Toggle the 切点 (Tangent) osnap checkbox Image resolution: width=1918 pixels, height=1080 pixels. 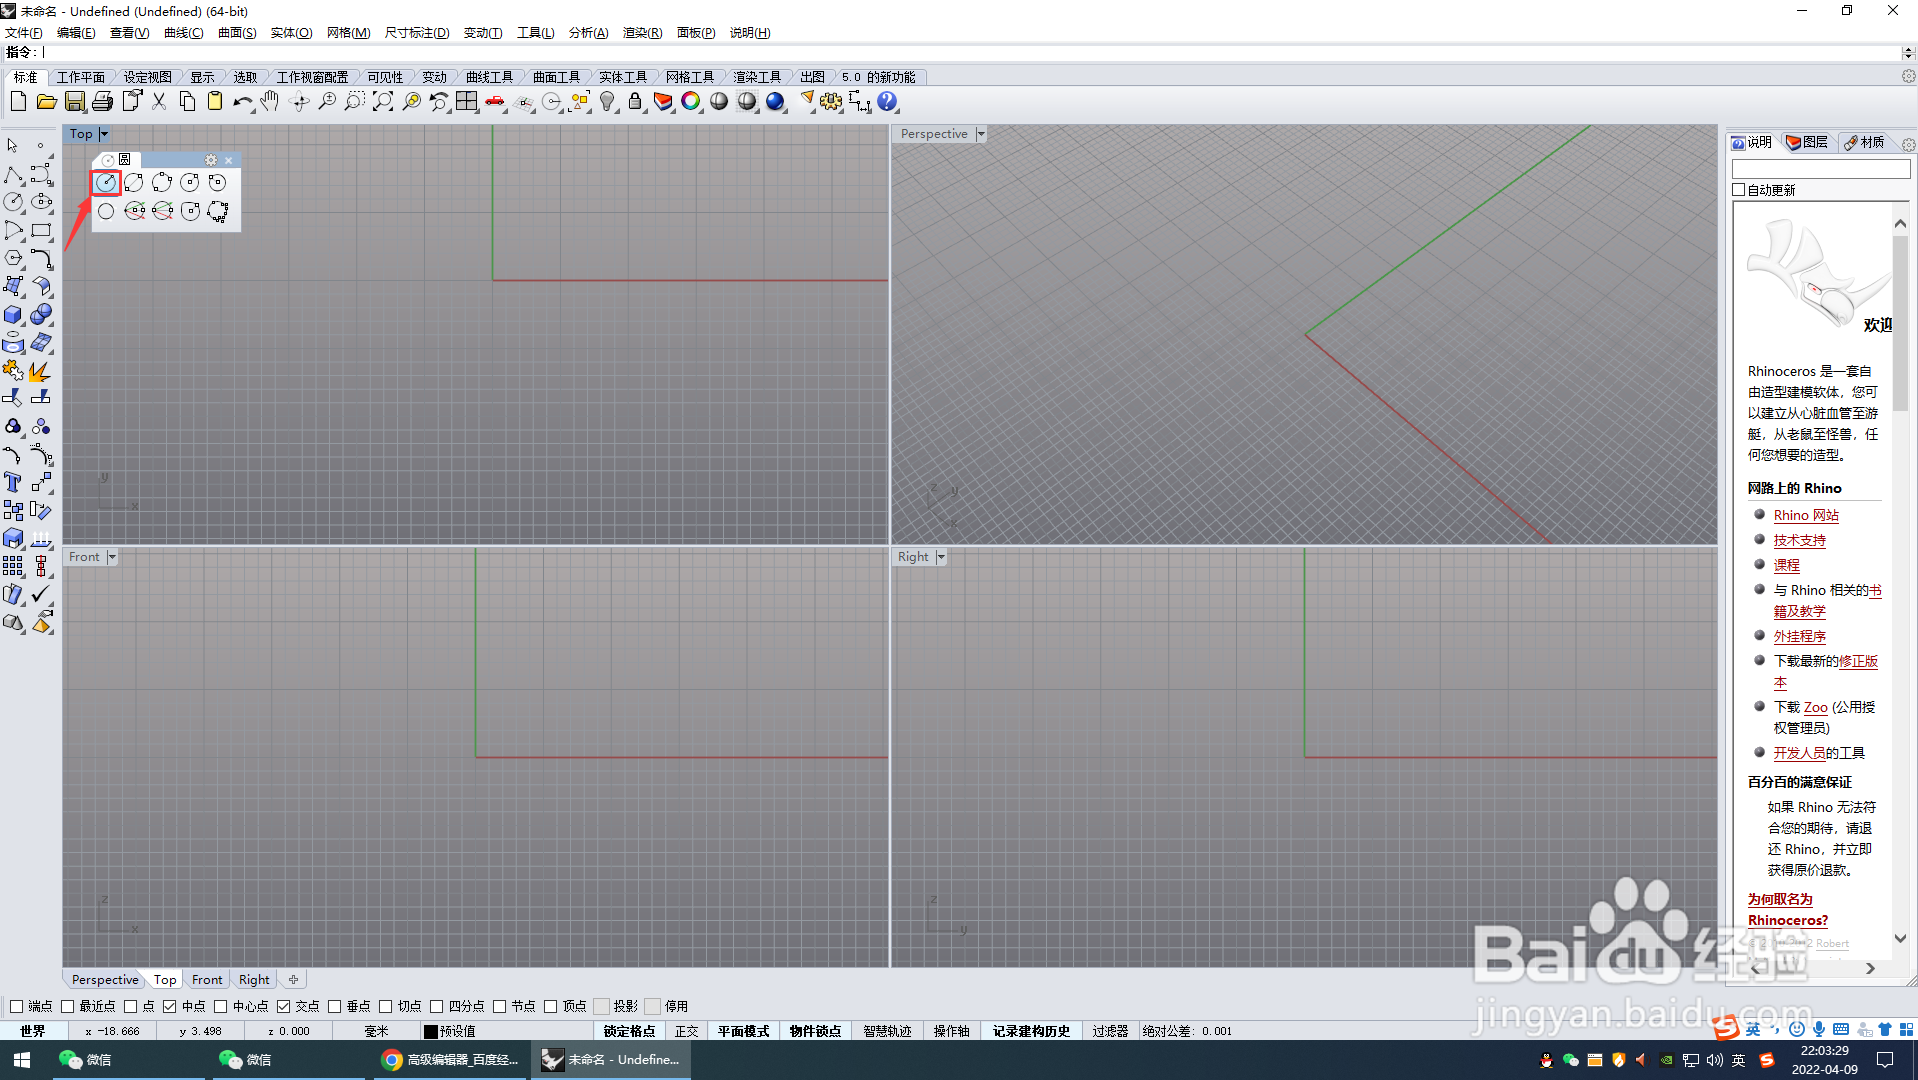386,1006
